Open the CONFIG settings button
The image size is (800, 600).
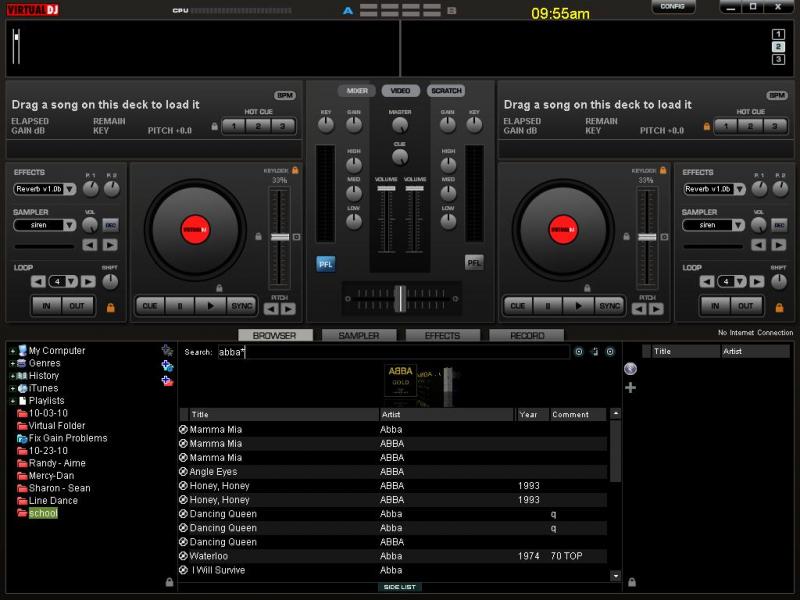[x=673, y=7]
